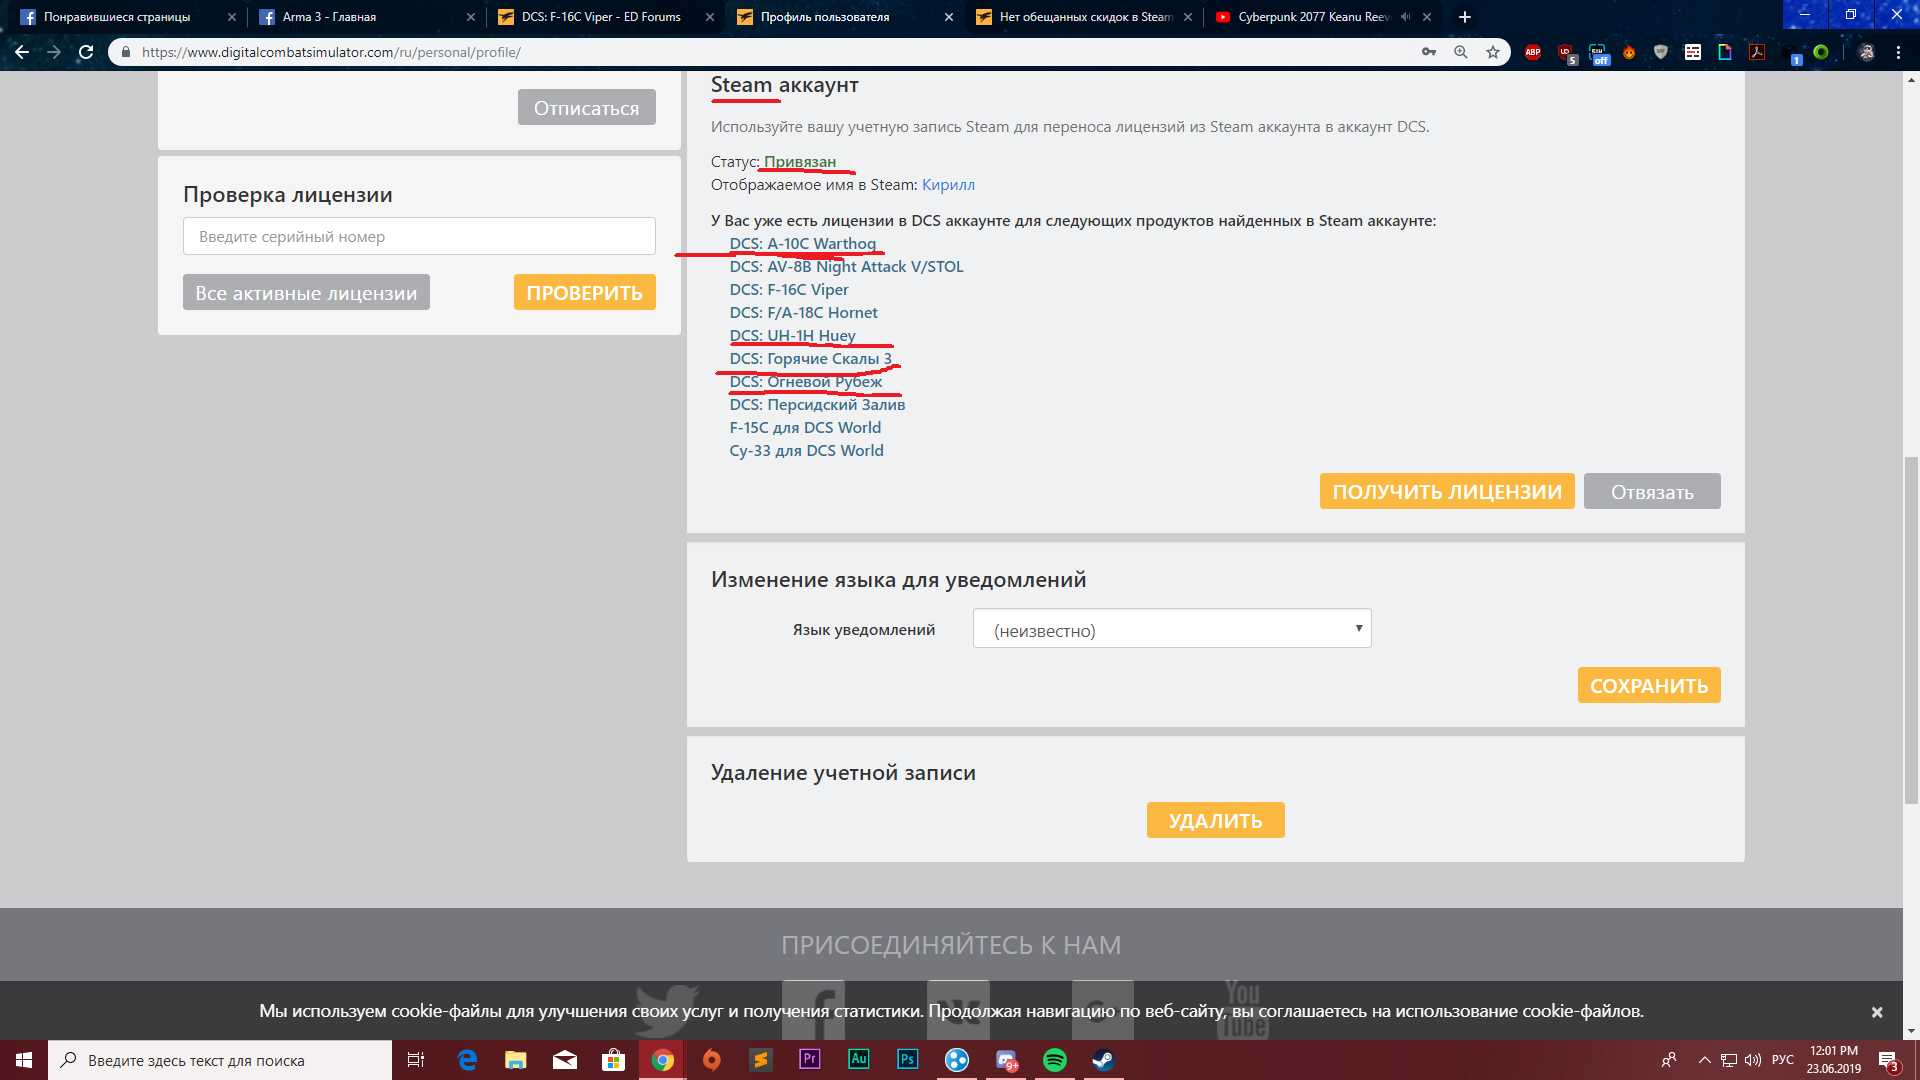Open the DCS: F-16C Viper link

tap(789, 290)
